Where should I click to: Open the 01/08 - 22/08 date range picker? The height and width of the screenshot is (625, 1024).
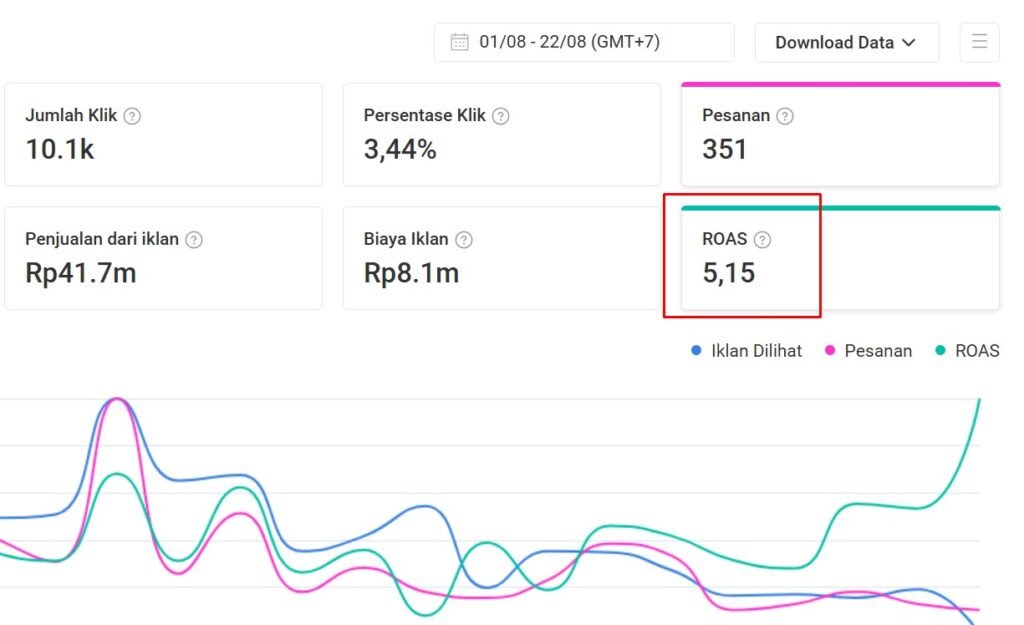tap(583, 42)
